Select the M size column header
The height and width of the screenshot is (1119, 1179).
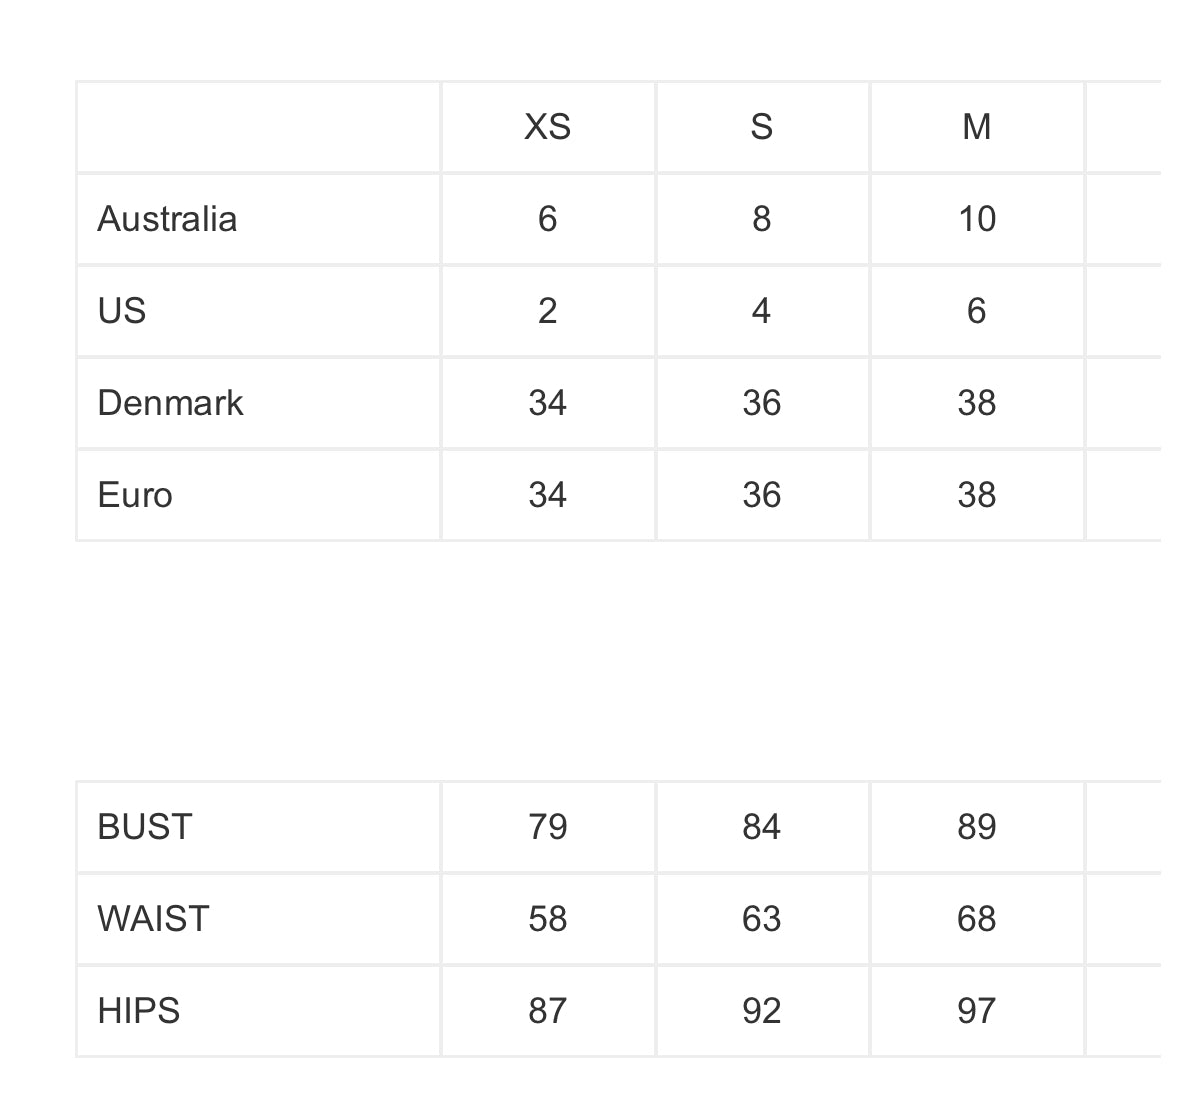(976, 127)
